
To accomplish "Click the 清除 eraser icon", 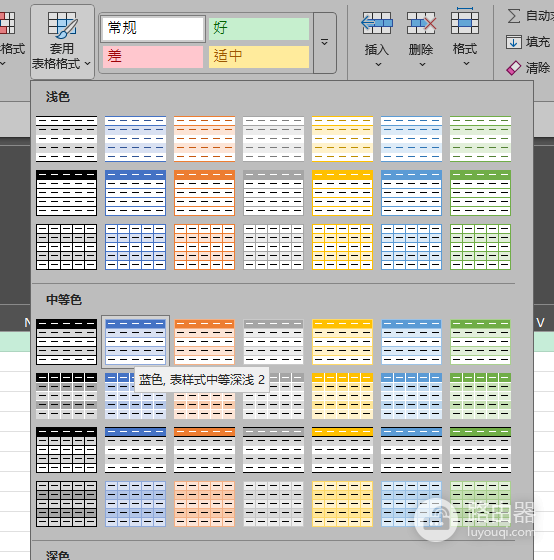I will pos(514,68).
